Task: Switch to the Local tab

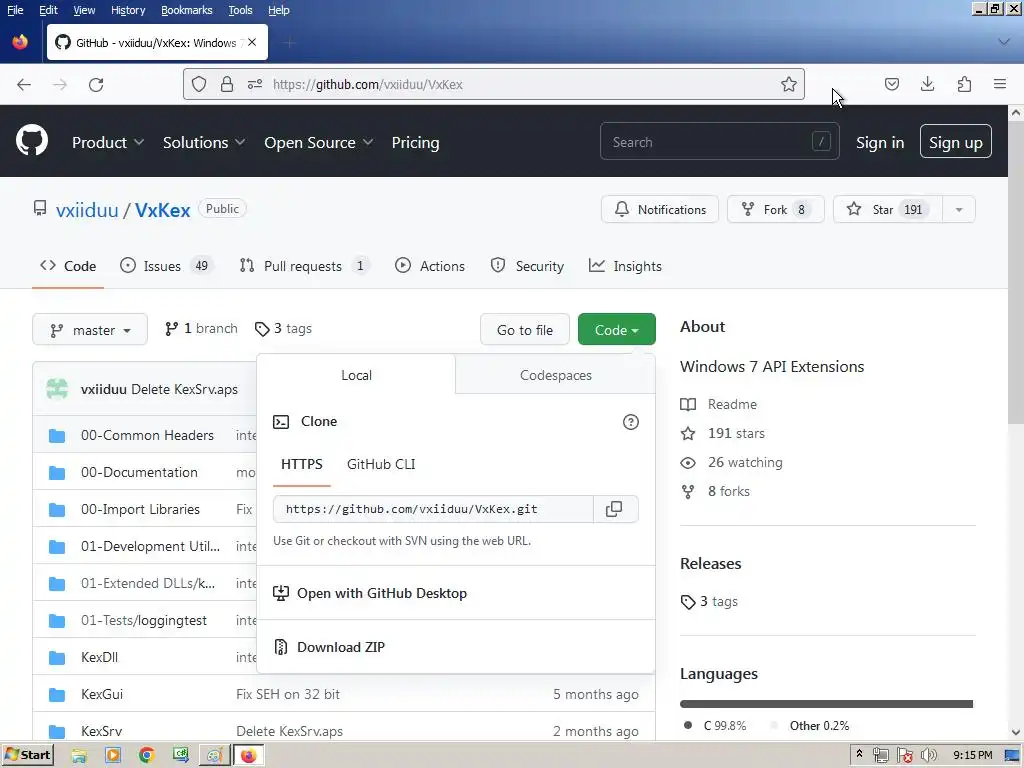Action: pos(356,375)
